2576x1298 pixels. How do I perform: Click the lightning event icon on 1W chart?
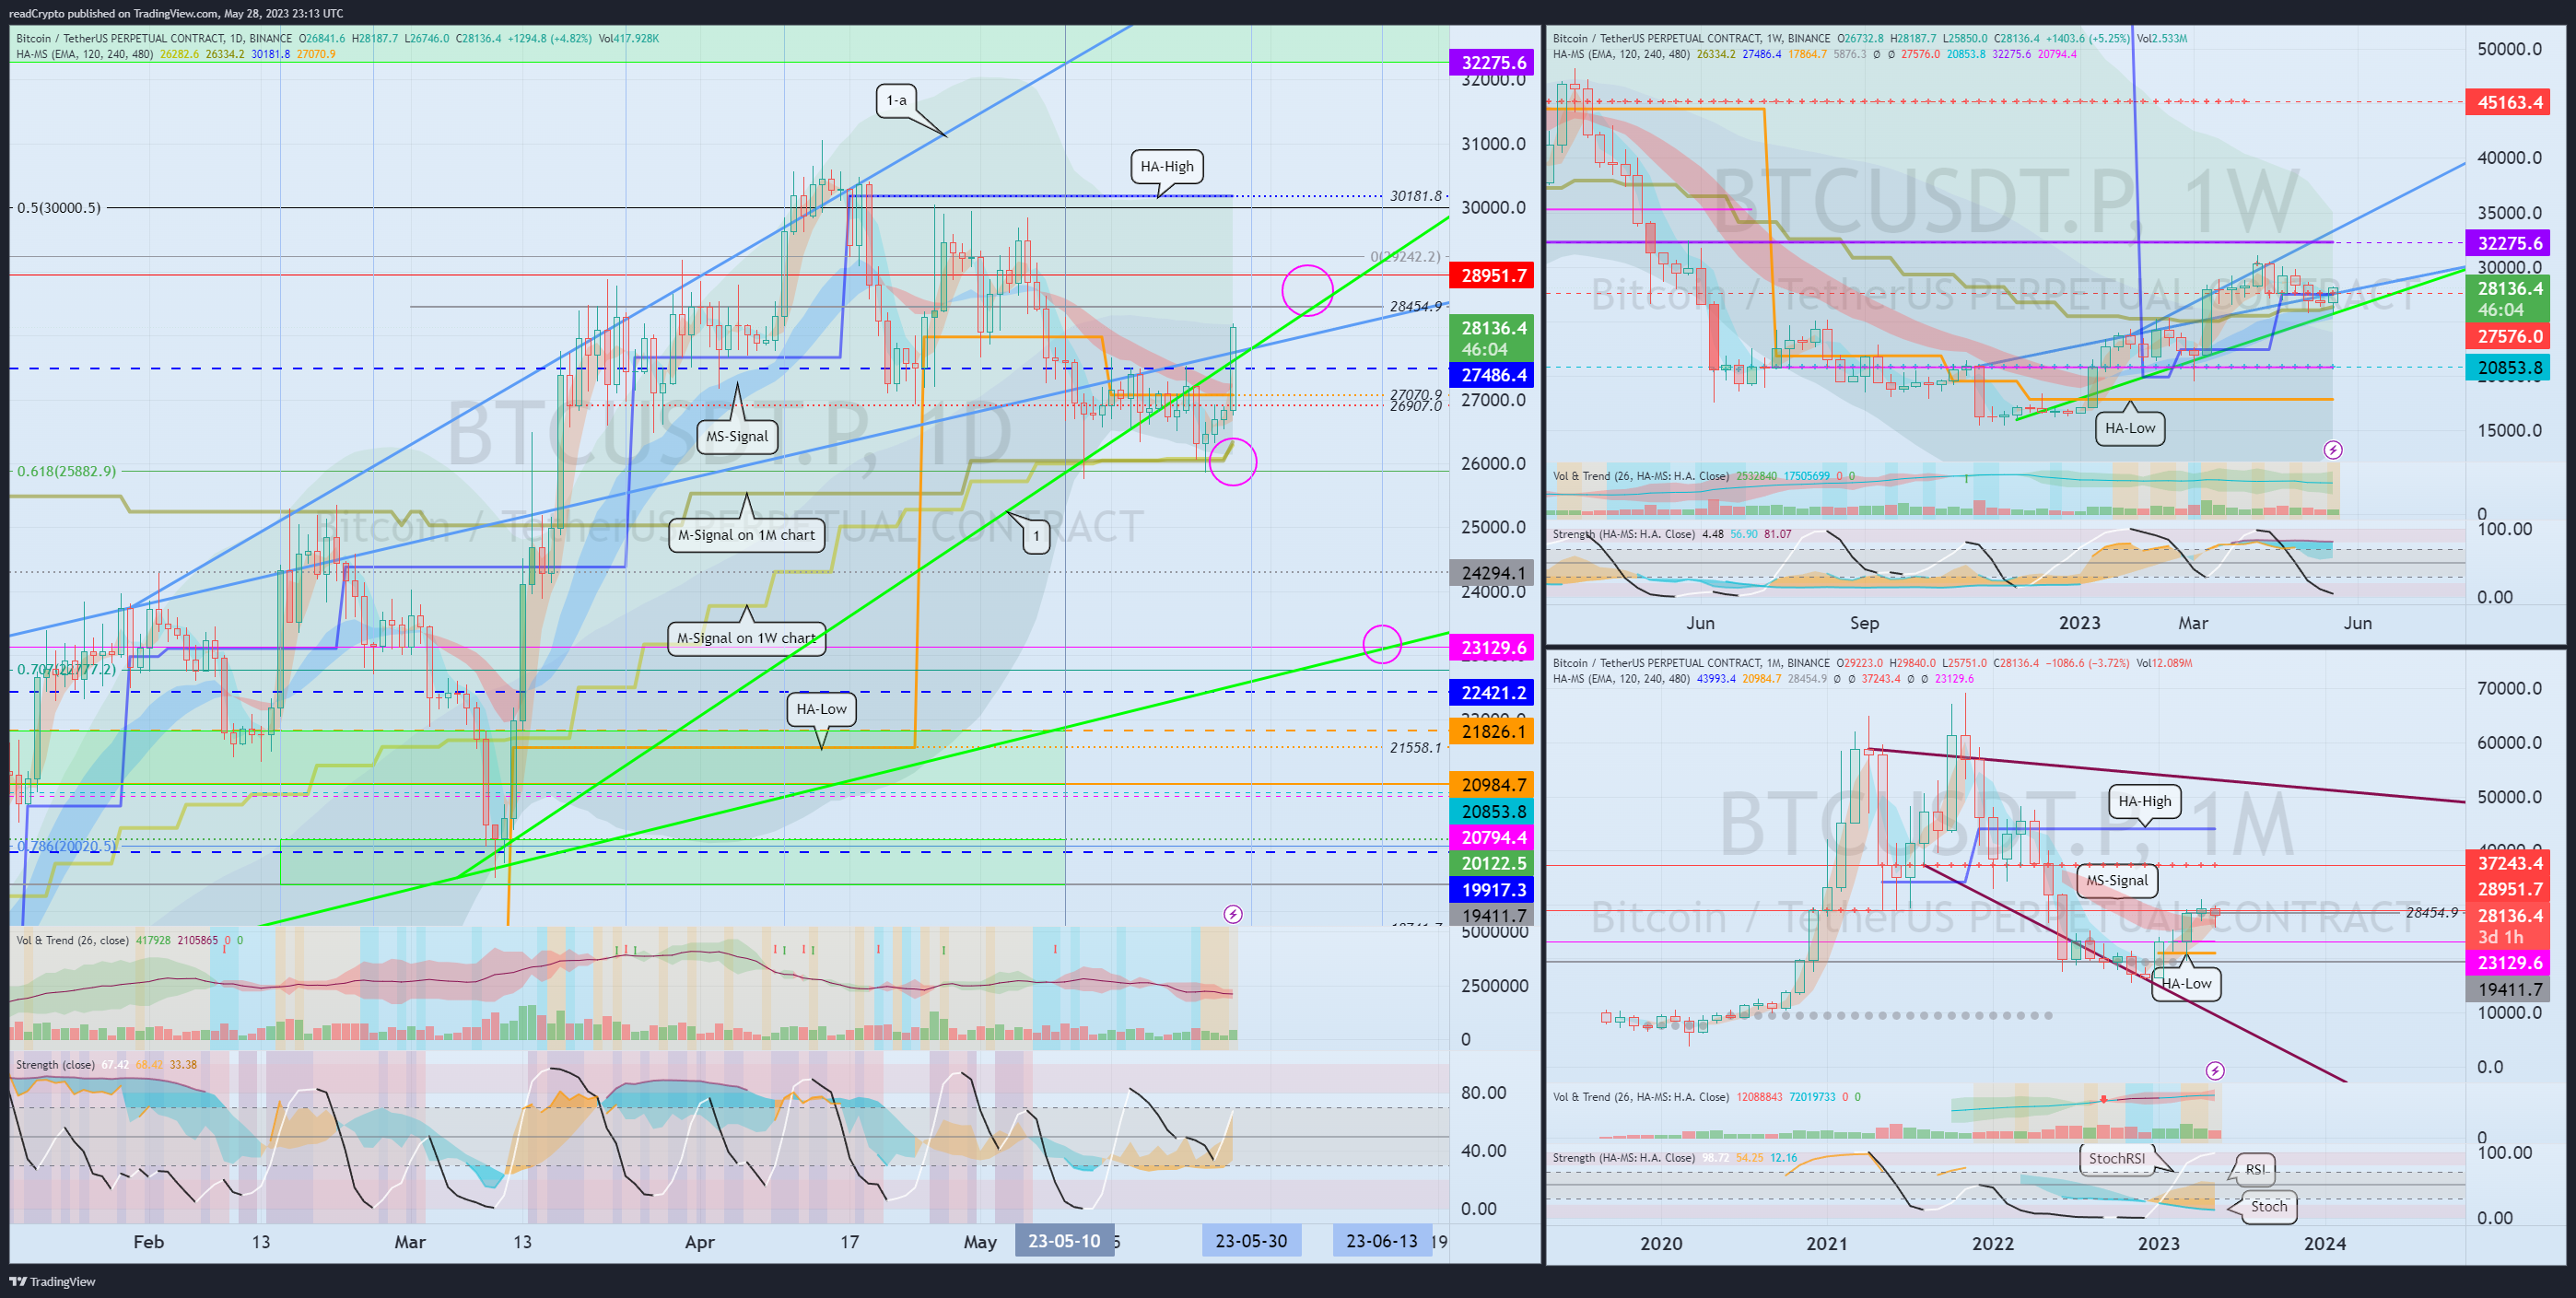click(x=2333, y=450)
